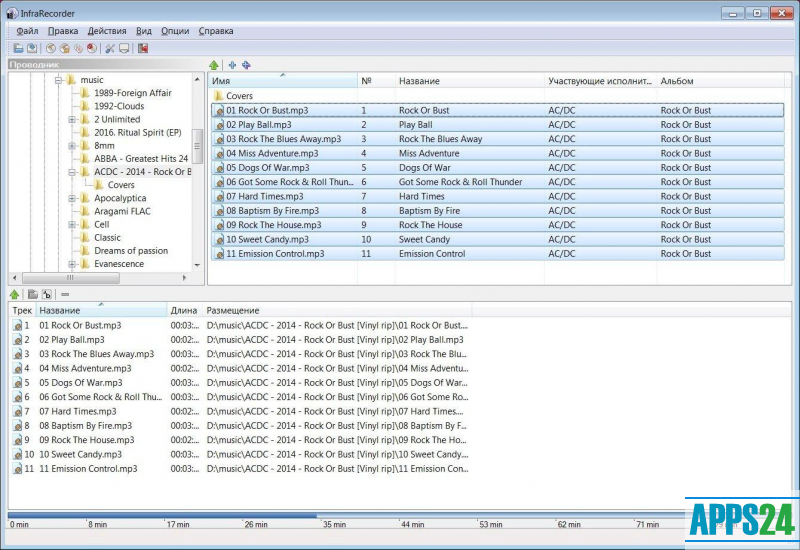Image resolution: width=800 pixels, height=550 pixels.
Task: Select the Dreams of passion folder
Action: 131,251
